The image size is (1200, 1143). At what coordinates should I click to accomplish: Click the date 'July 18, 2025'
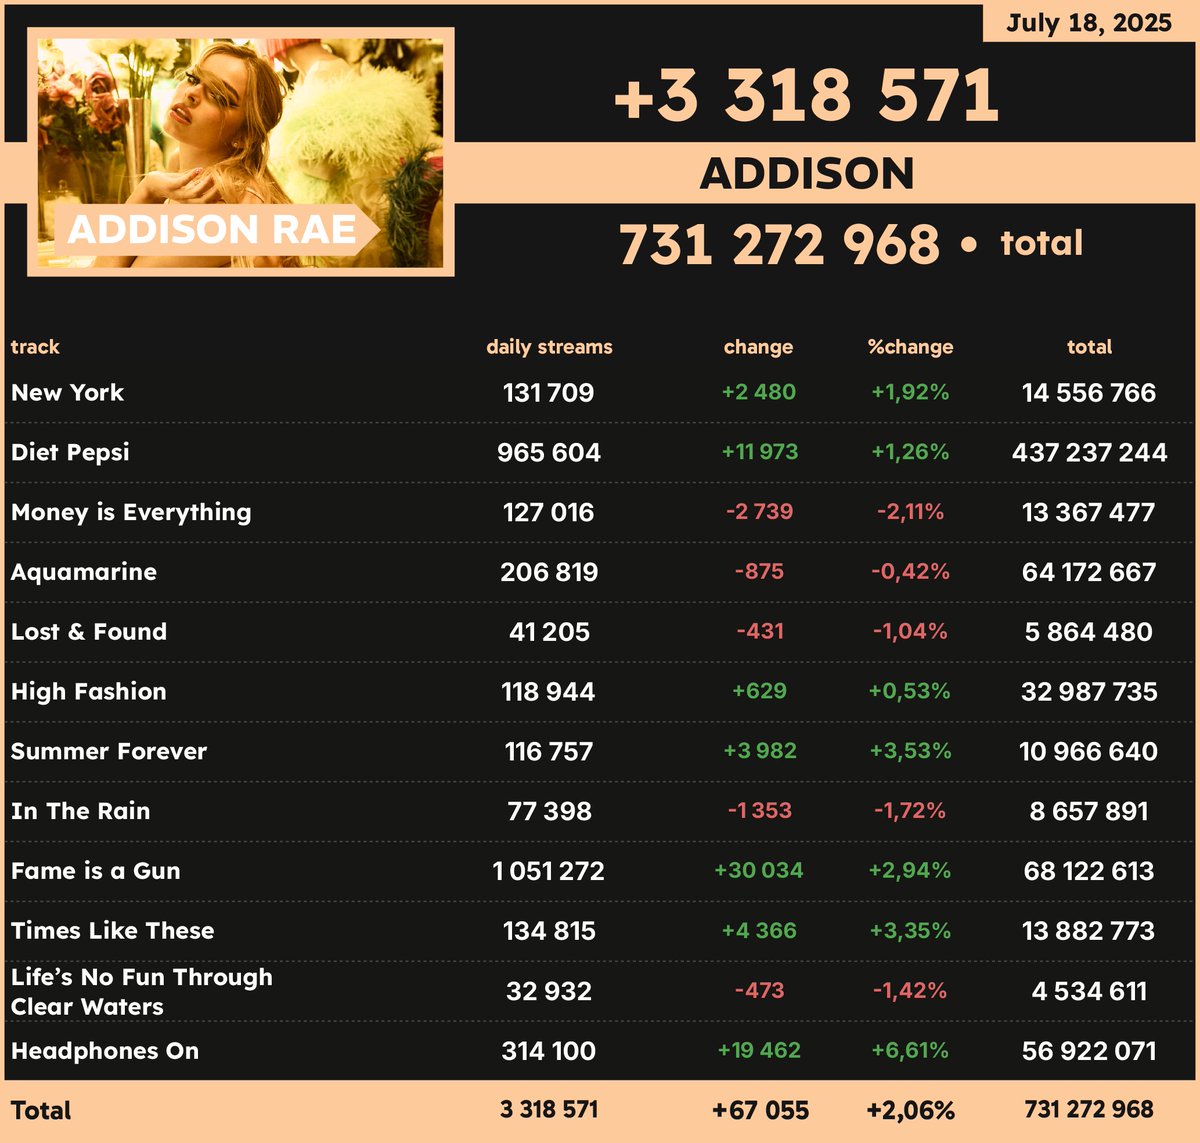1089,23
